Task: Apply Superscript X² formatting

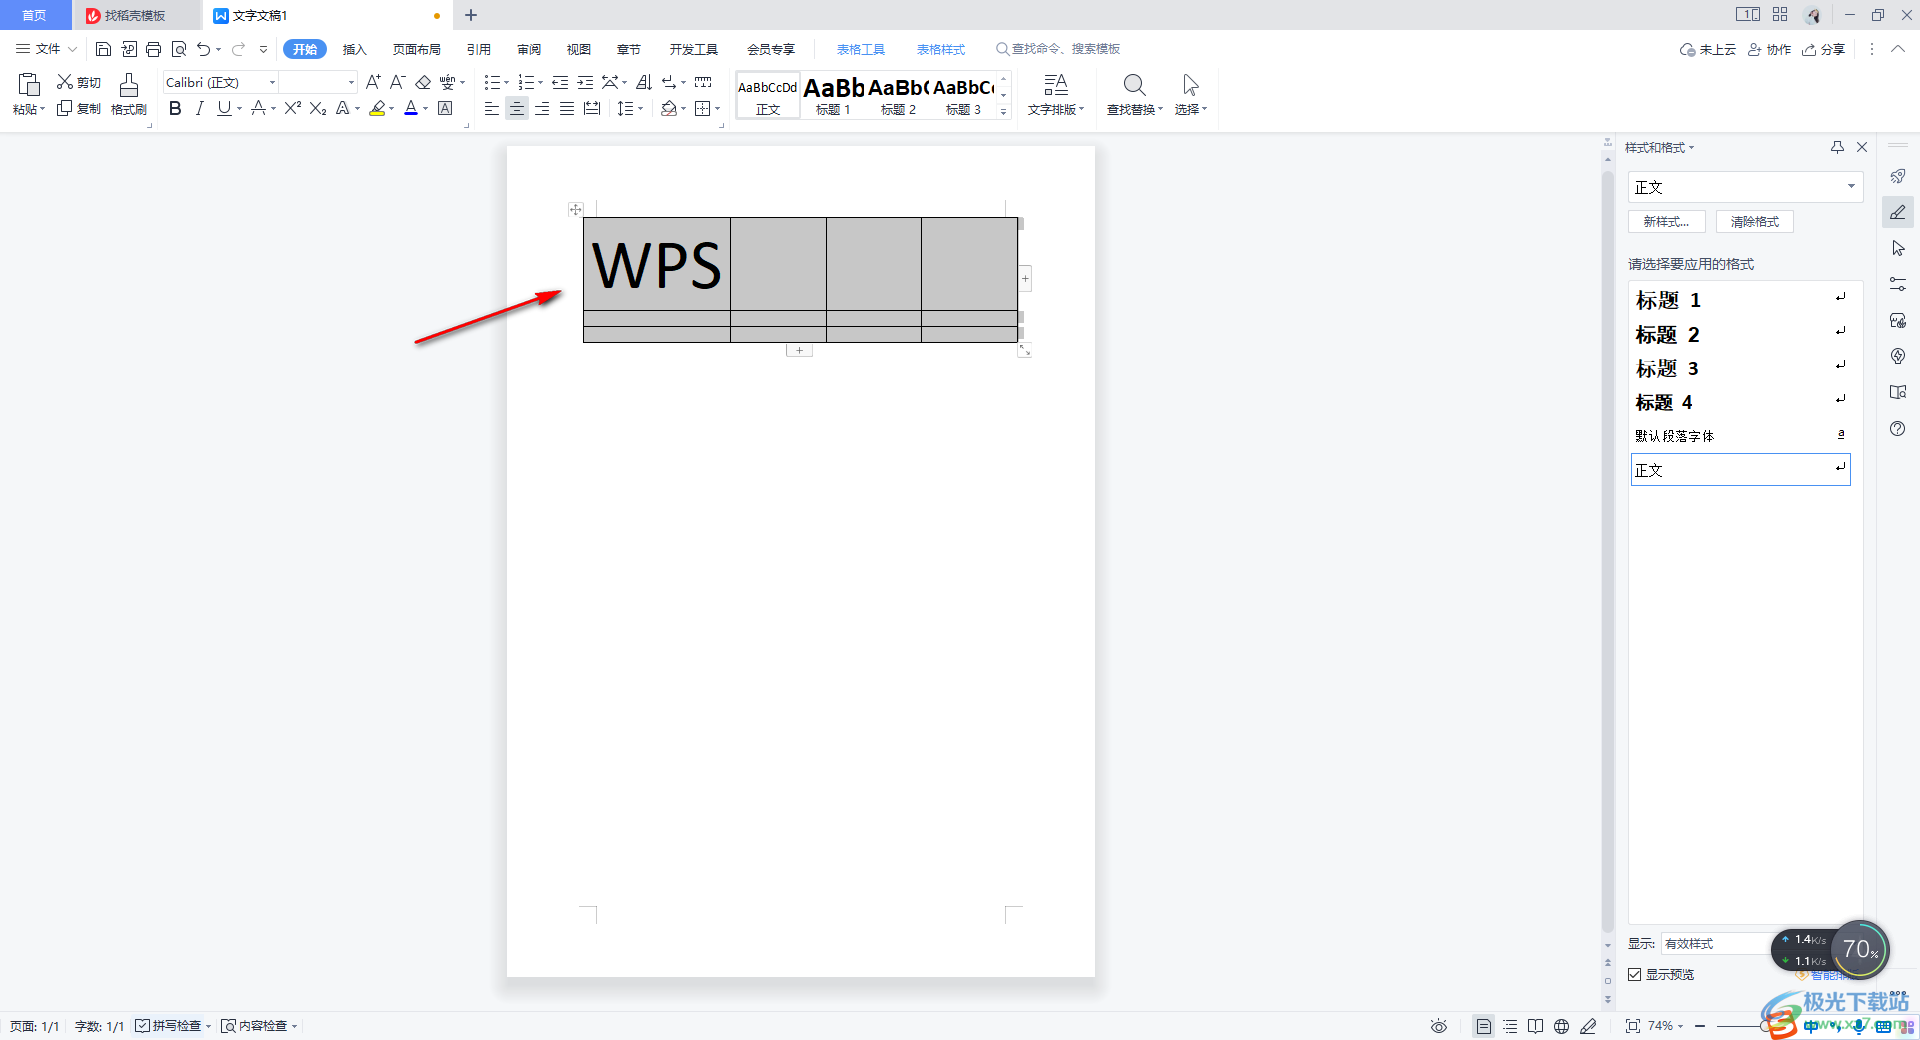Action: point(292,108)
